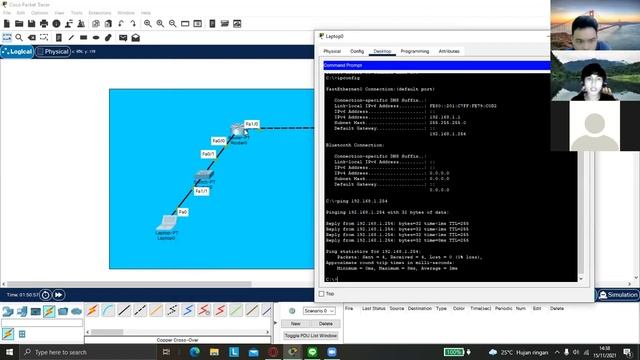Click the Undo arrow icon

[121, 24]
